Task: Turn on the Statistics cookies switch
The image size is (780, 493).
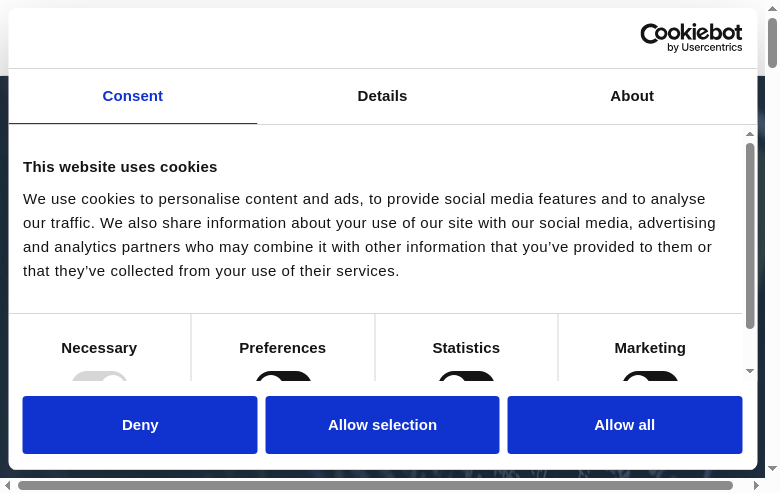Action: coord(466,377)
